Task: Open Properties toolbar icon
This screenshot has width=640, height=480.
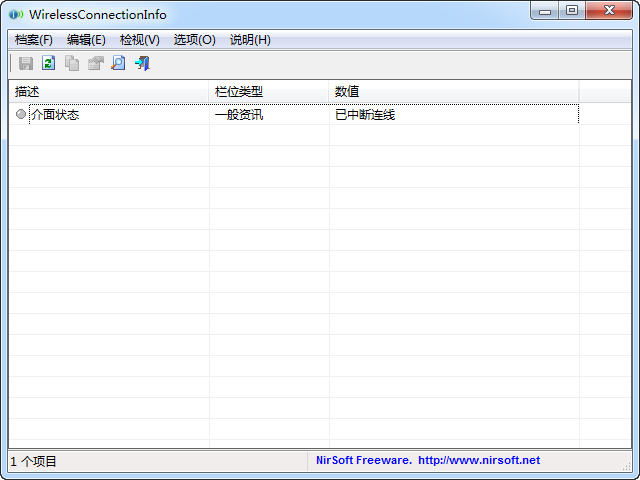Action: (x=96, y=63)
